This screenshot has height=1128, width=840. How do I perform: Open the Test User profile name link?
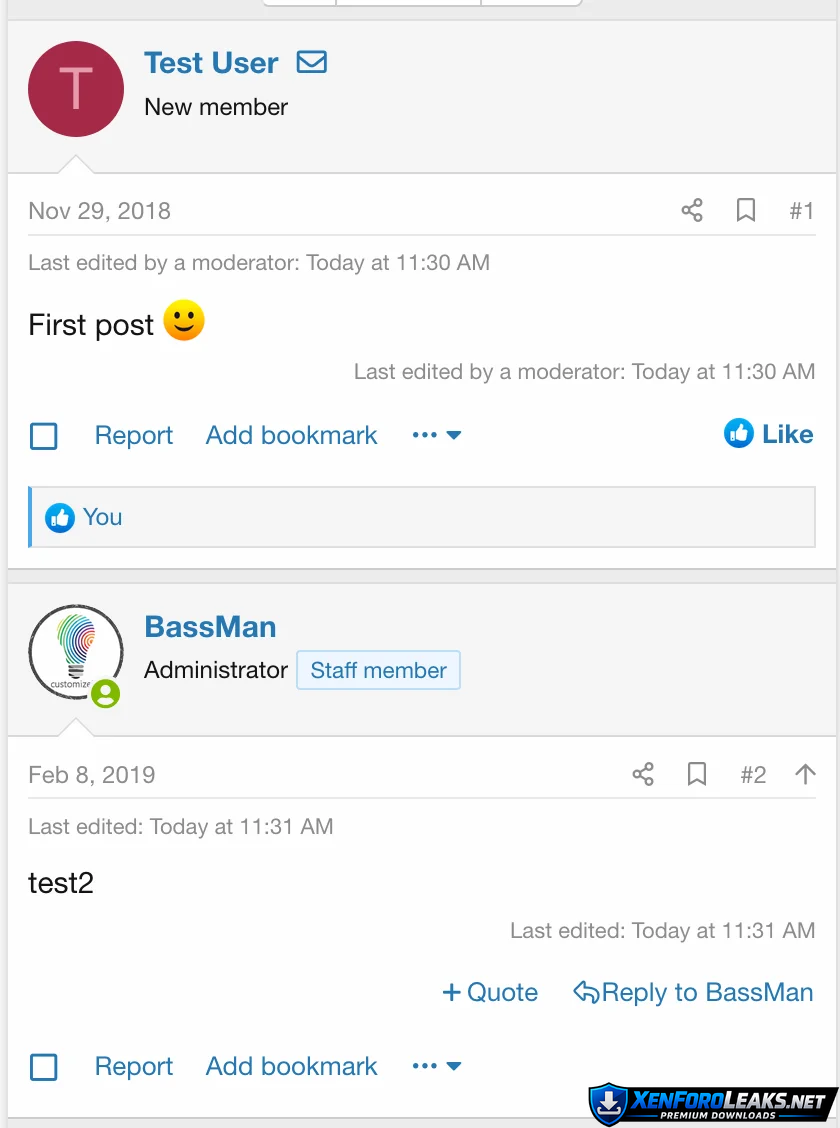click(211, 62)
